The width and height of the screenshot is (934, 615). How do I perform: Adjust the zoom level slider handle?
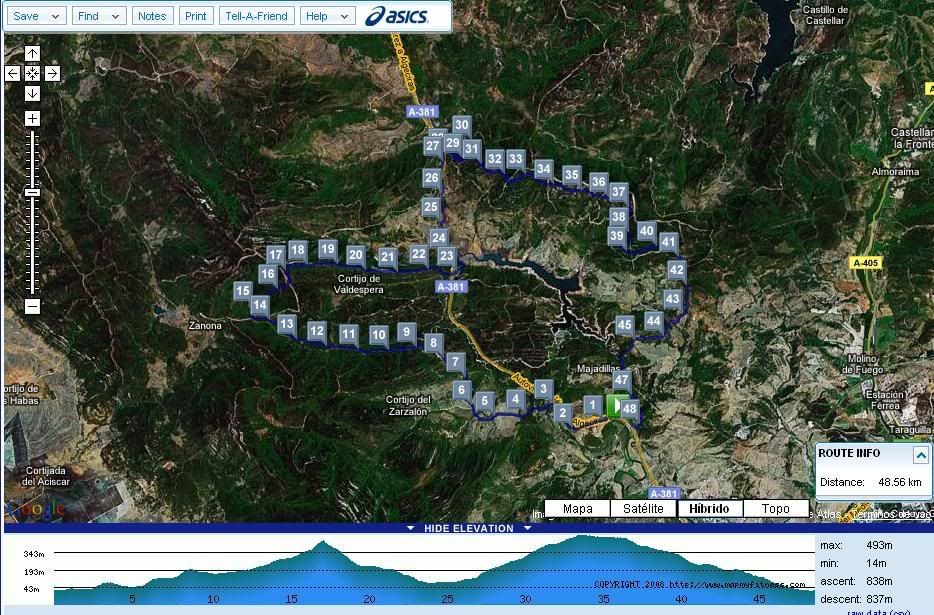tap(32, 192)
